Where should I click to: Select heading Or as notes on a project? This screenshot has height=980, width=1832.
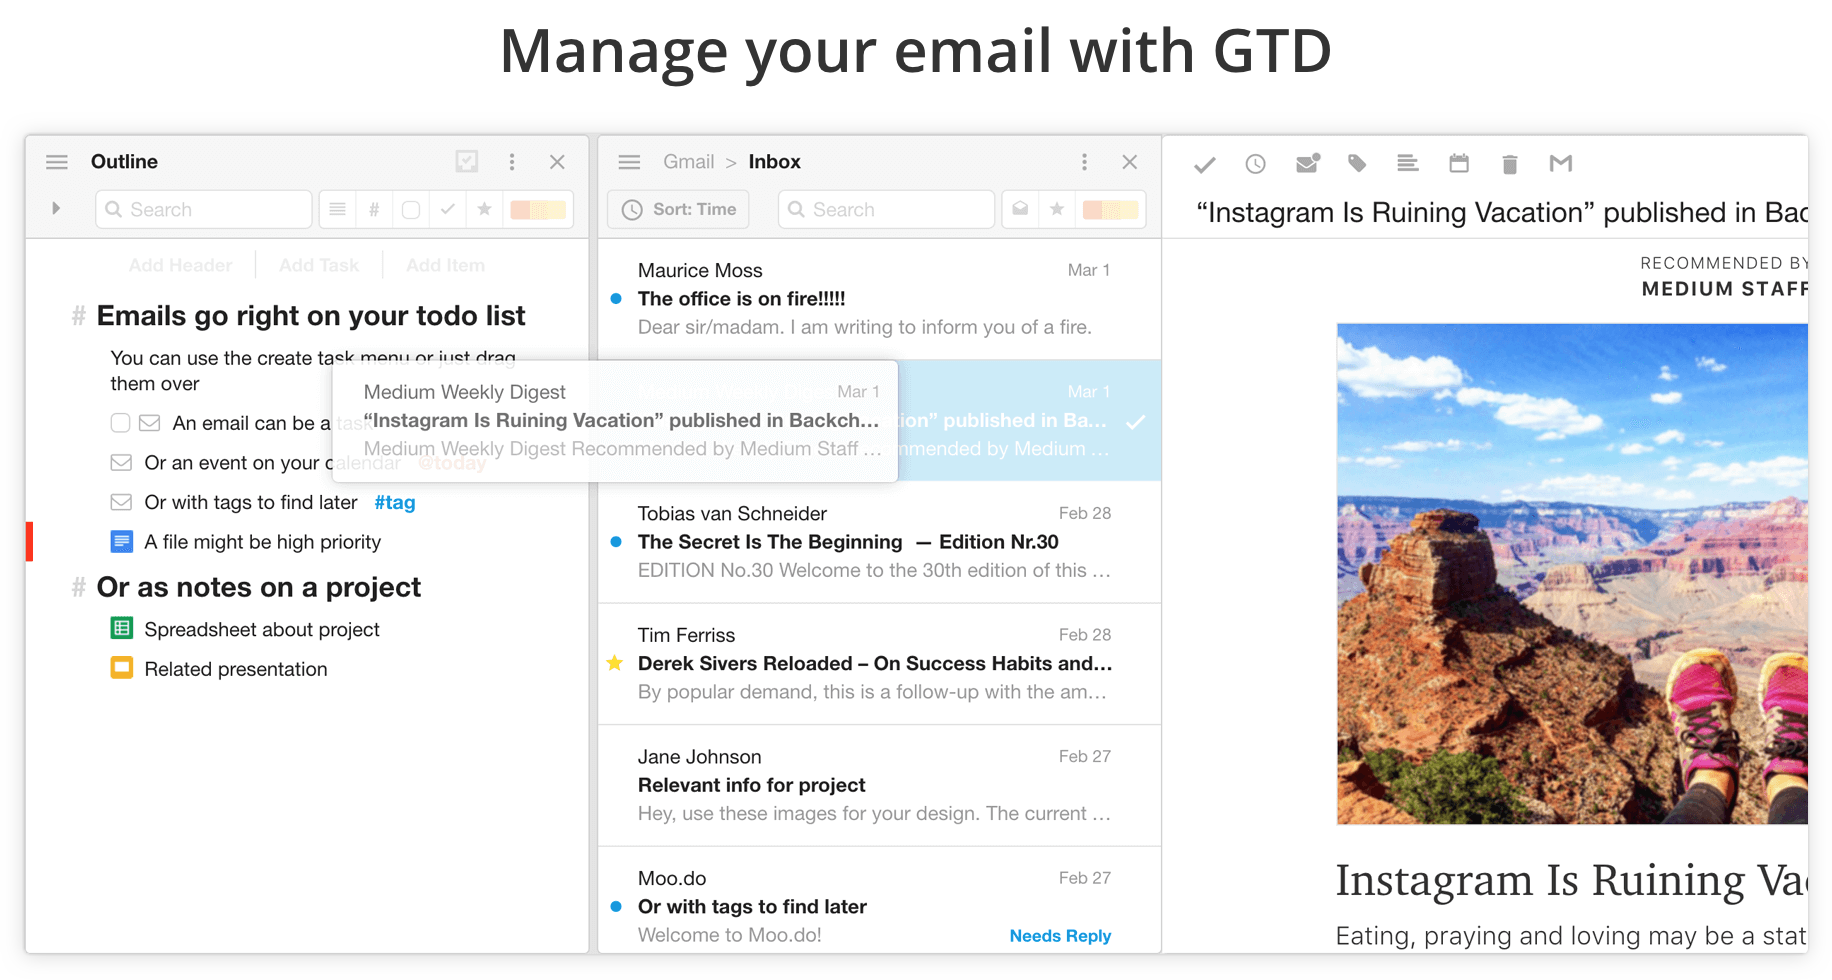[x=259, y=587]
